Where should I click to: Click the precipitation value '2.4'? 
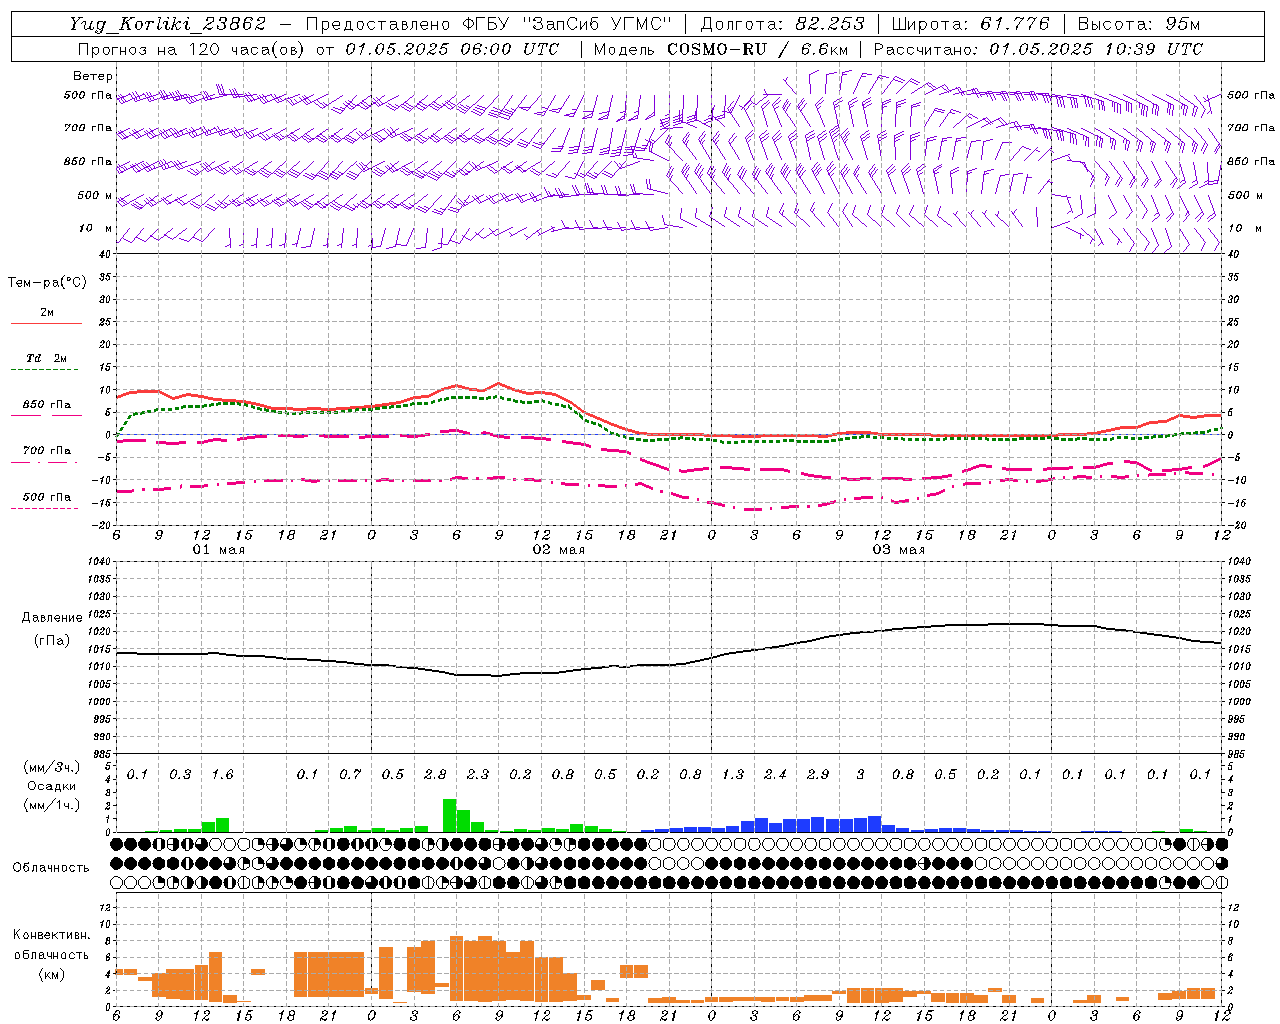(x=775, y=775)
